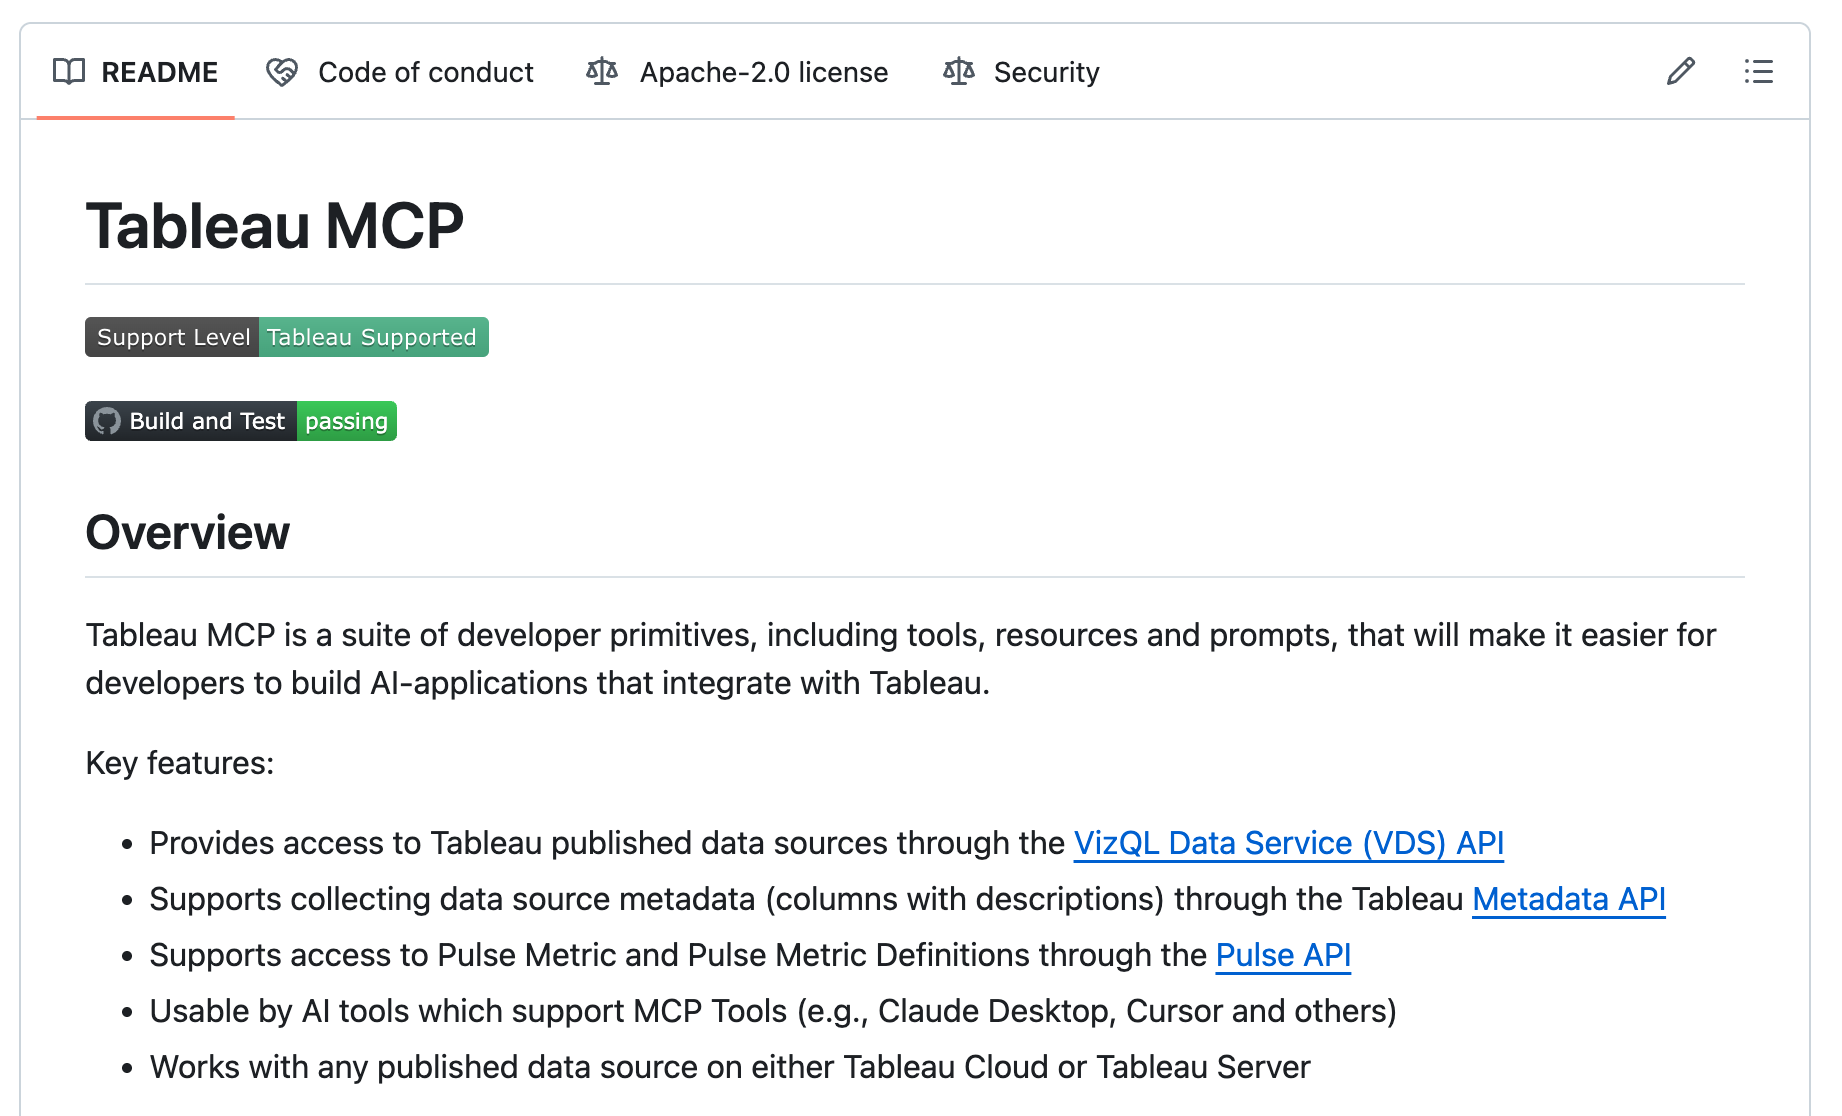Screen dimensions: 1842x1116
Task: Click the GitHub logo on the Build and Test badge
Action: point(106,421)
